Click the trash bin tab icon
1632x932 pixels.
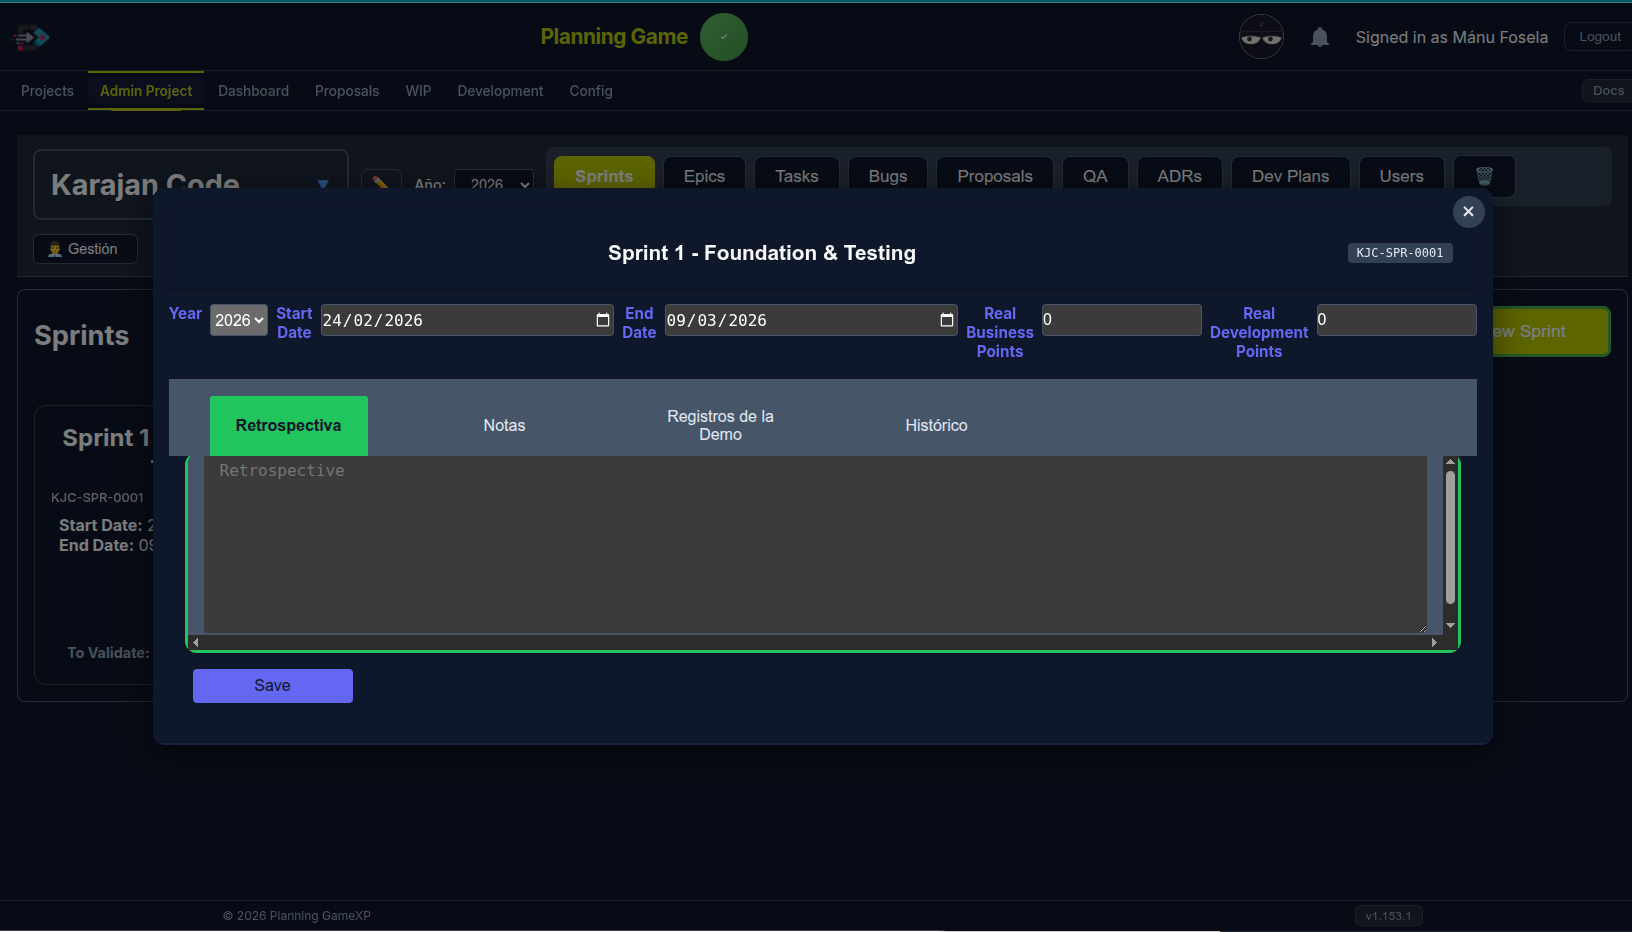tap(1483, 176)
